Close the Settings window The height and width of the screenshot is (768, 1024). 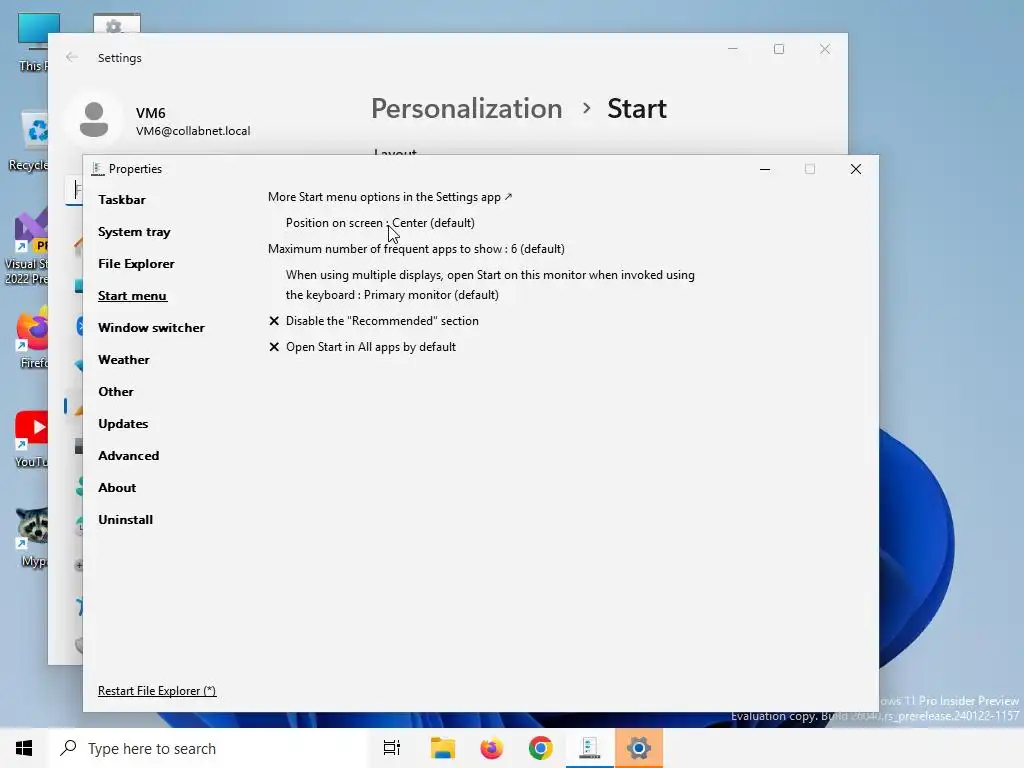click(825, 49)
